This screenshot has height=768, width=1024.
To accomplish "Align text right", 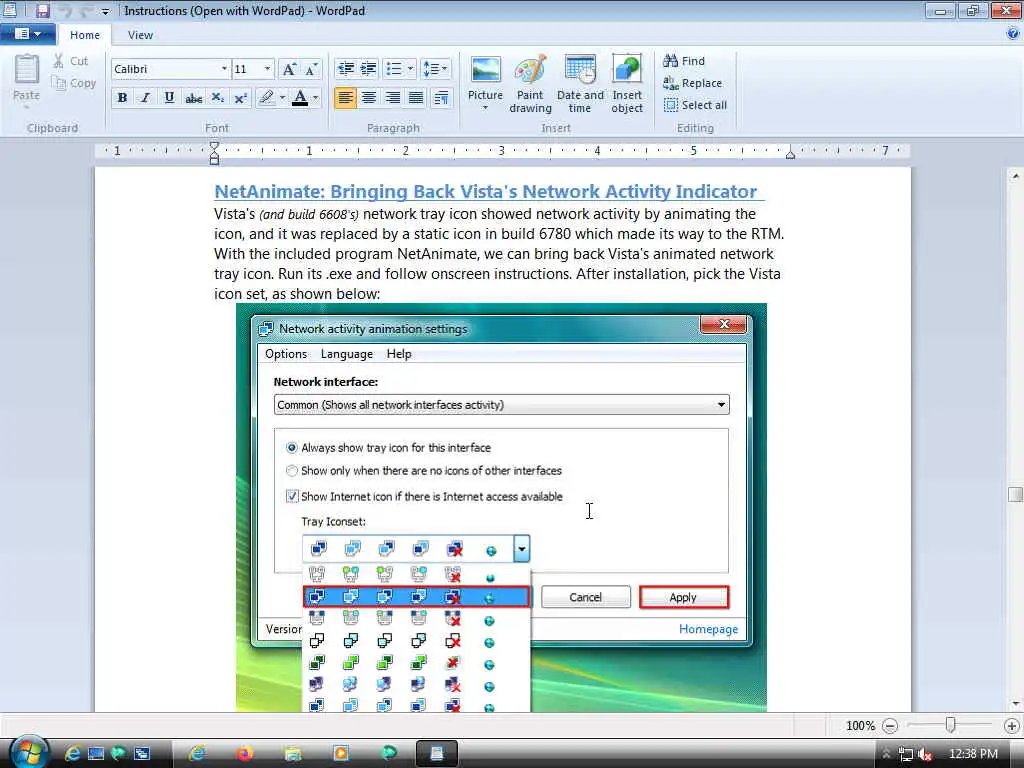I will [392, 98].
